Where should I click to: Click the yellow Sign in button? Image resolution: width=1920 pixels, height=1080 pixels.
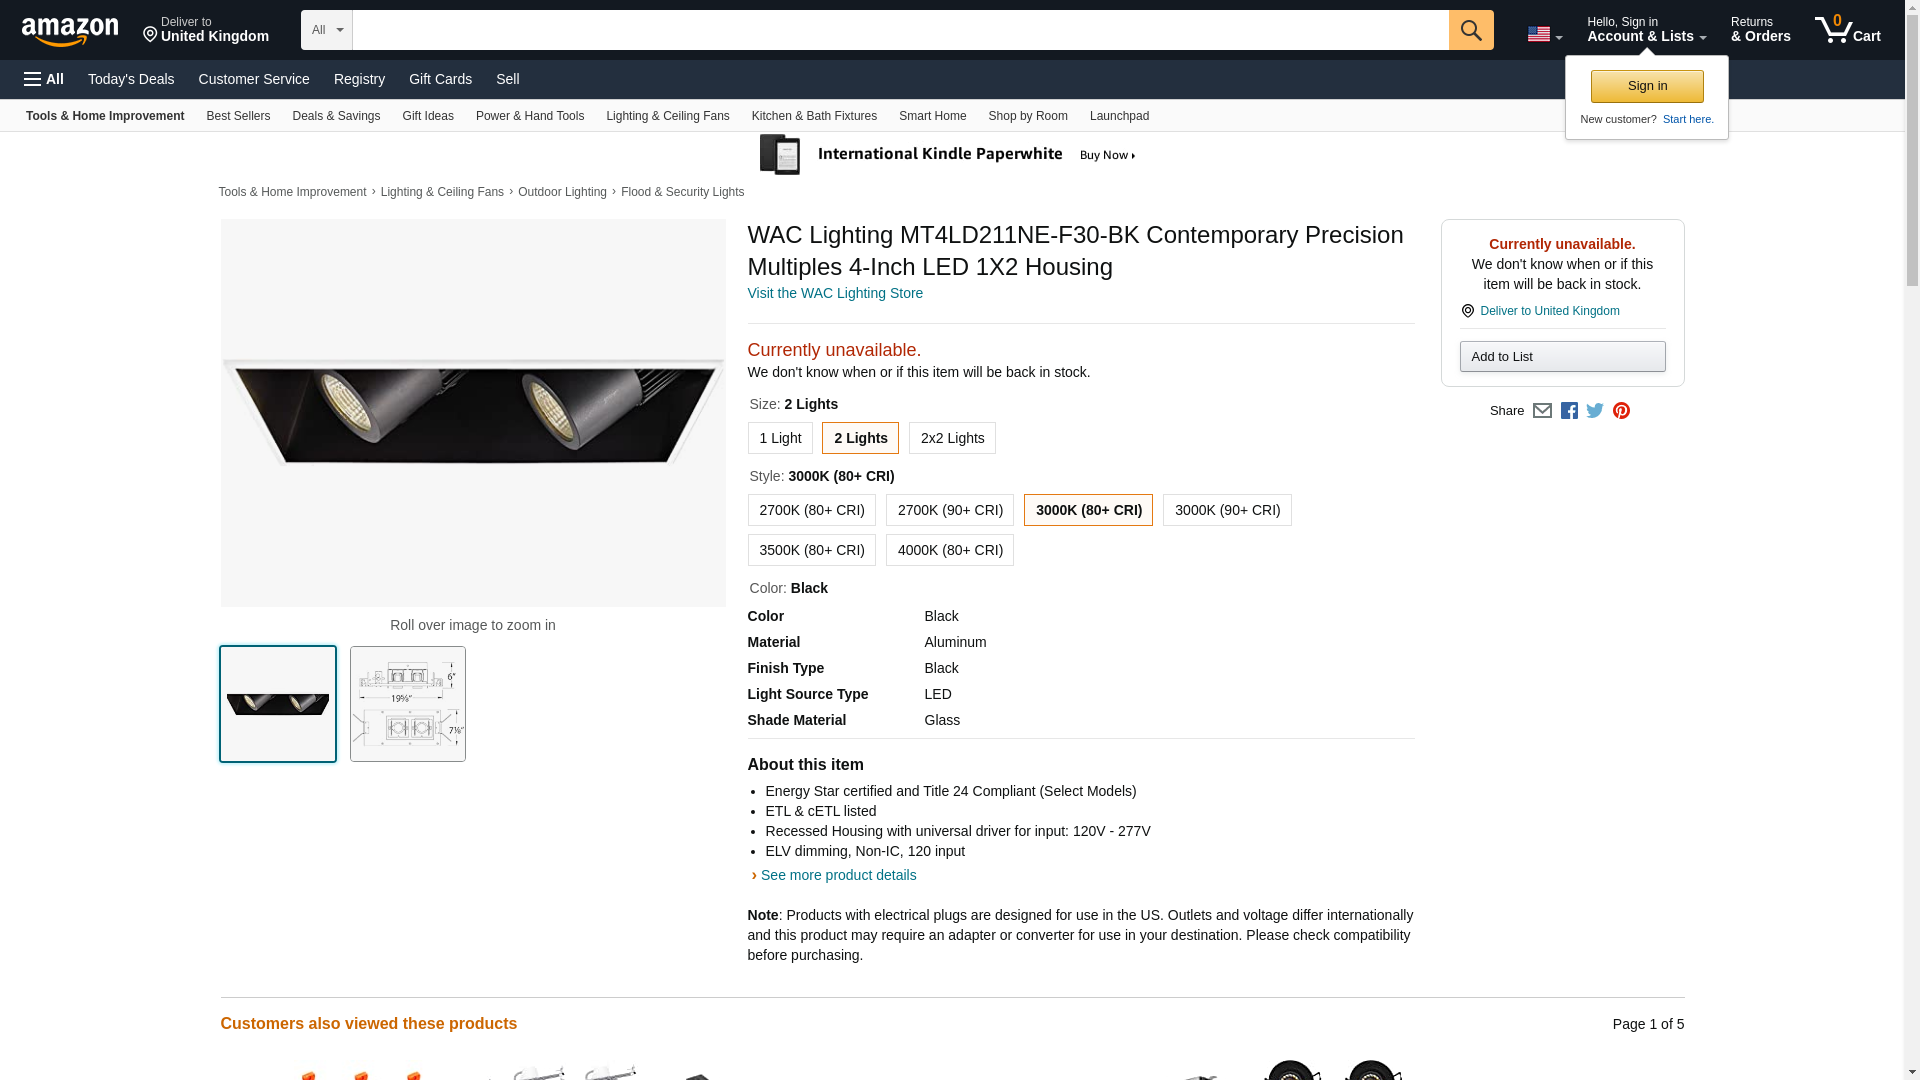[x=1646, y=86]
